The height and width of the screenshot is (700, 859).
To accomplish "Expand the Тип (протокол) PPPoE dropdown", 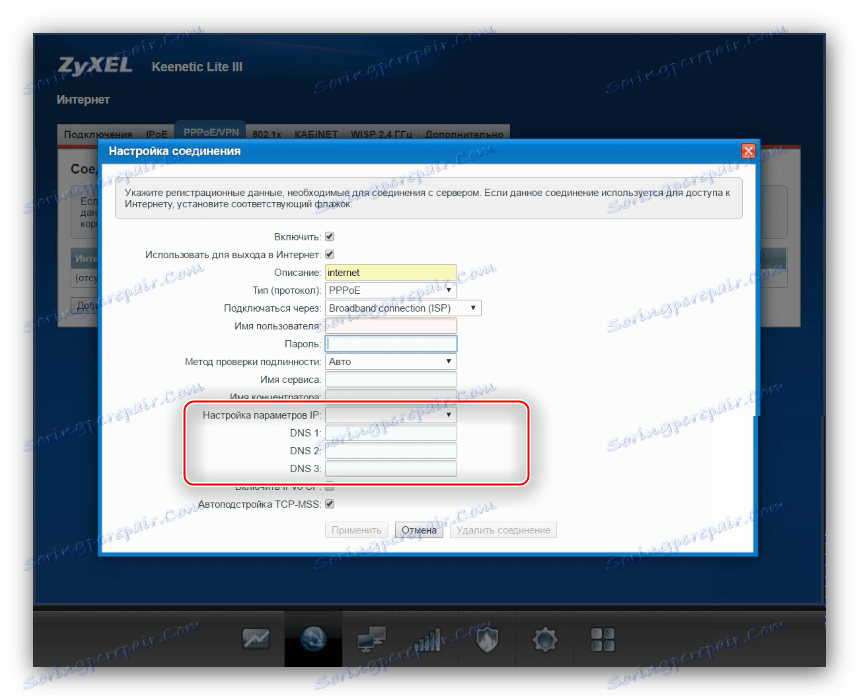I will [x=391, y=290].
